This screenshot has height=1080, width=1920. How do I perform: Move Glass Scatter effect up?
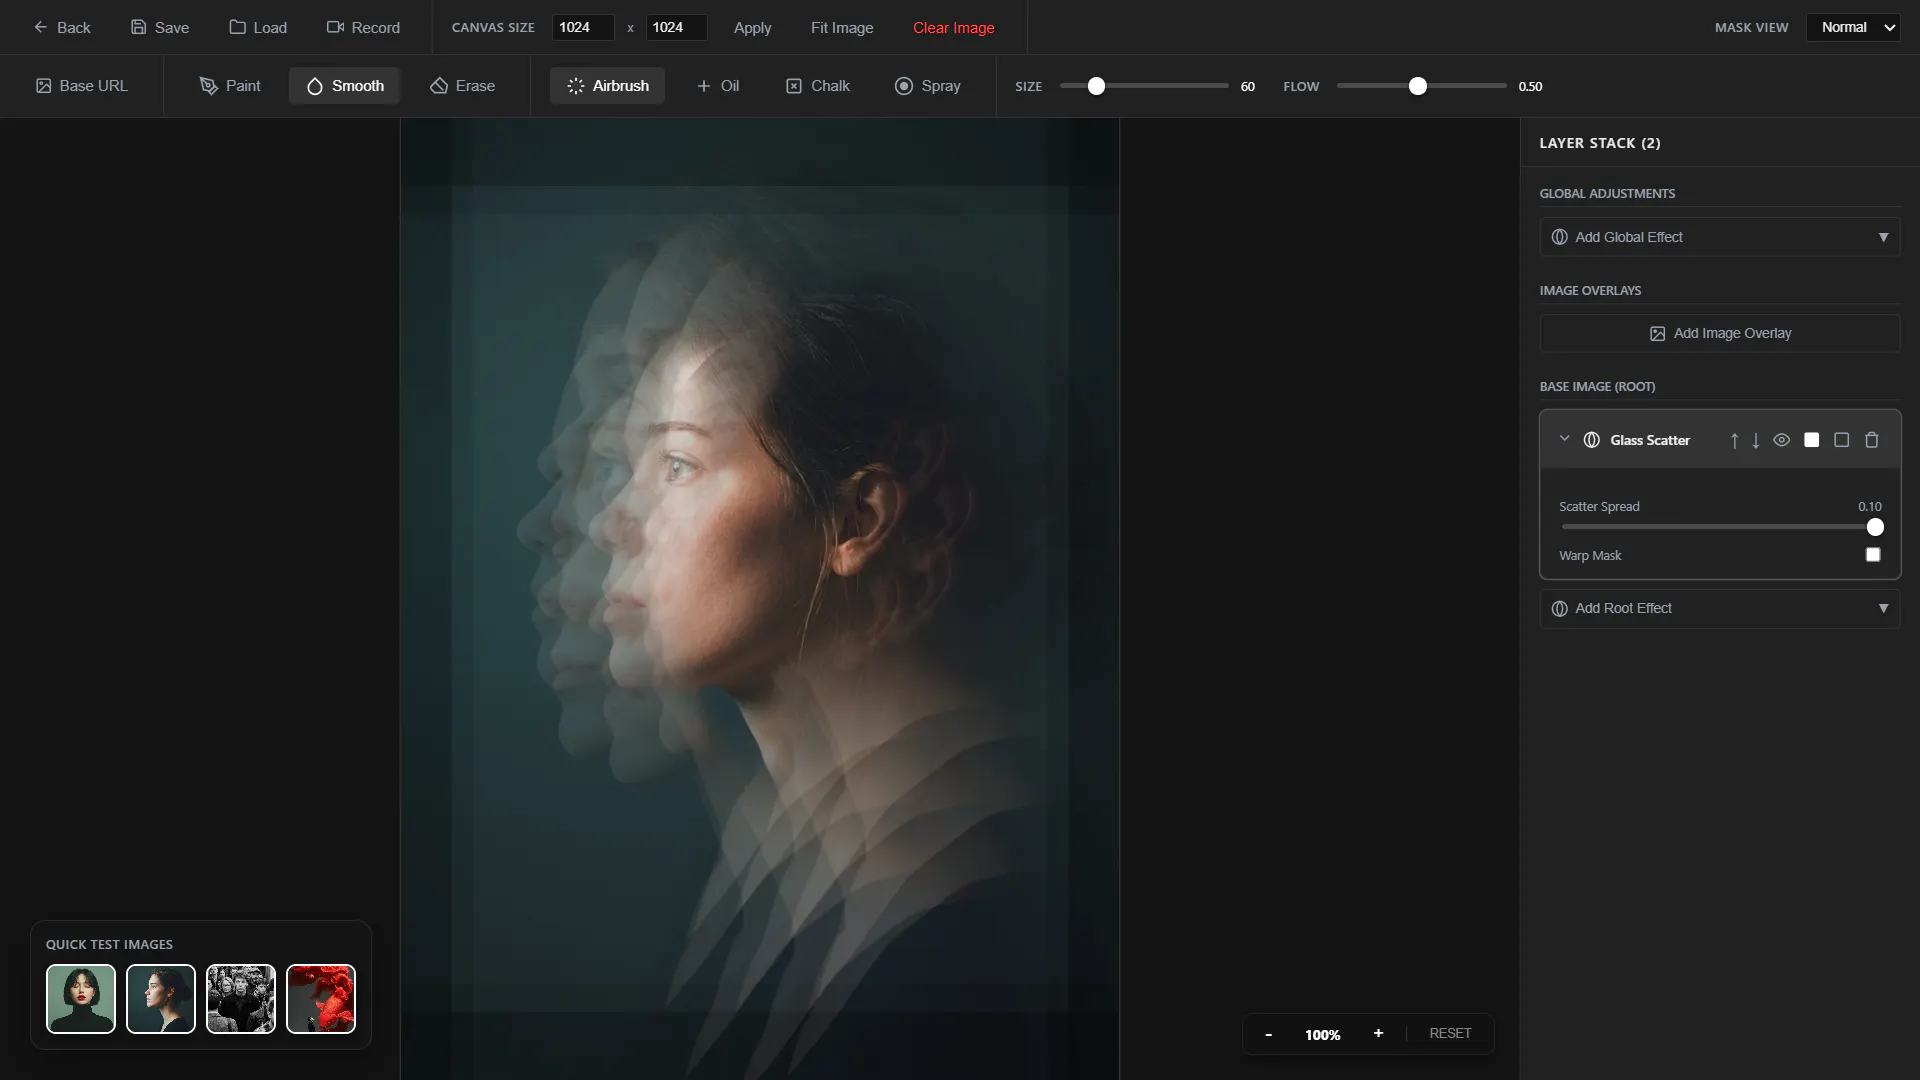pyautogui.click(x=1734, y=440)
